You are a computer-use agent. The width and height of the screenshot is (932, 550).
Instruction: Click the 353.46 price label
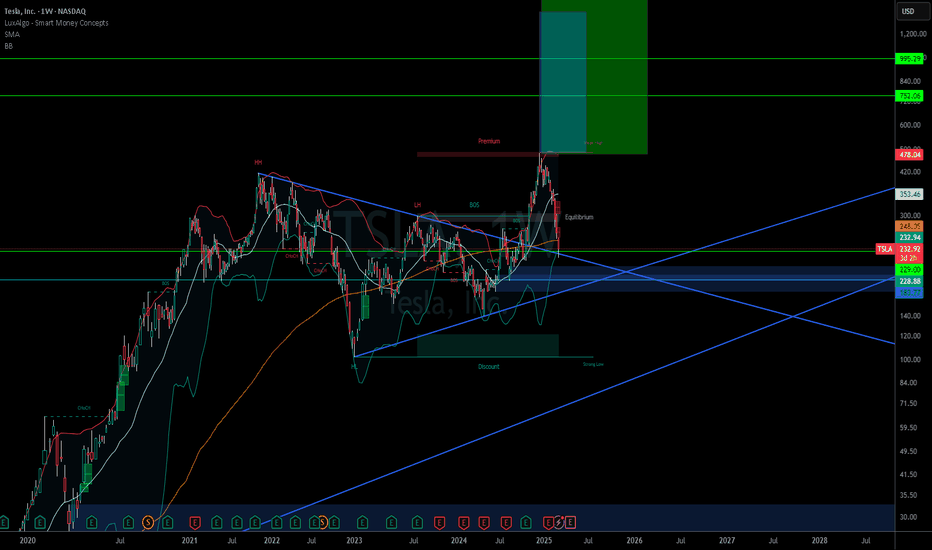coord(909,194)
